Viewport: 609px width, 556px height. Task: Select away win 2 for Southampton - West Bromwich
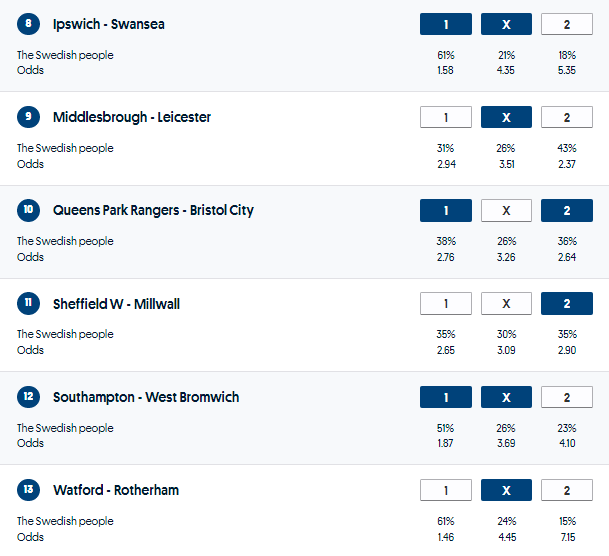[x=566, y=397]
